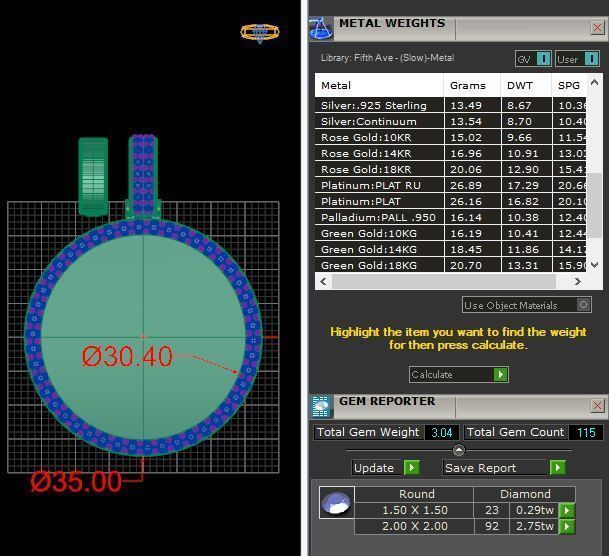Image resolution: width=609 pixels, height=556 pixels.
Task: Select the Rose Gold:18KR row
Action: pos(451,169)
